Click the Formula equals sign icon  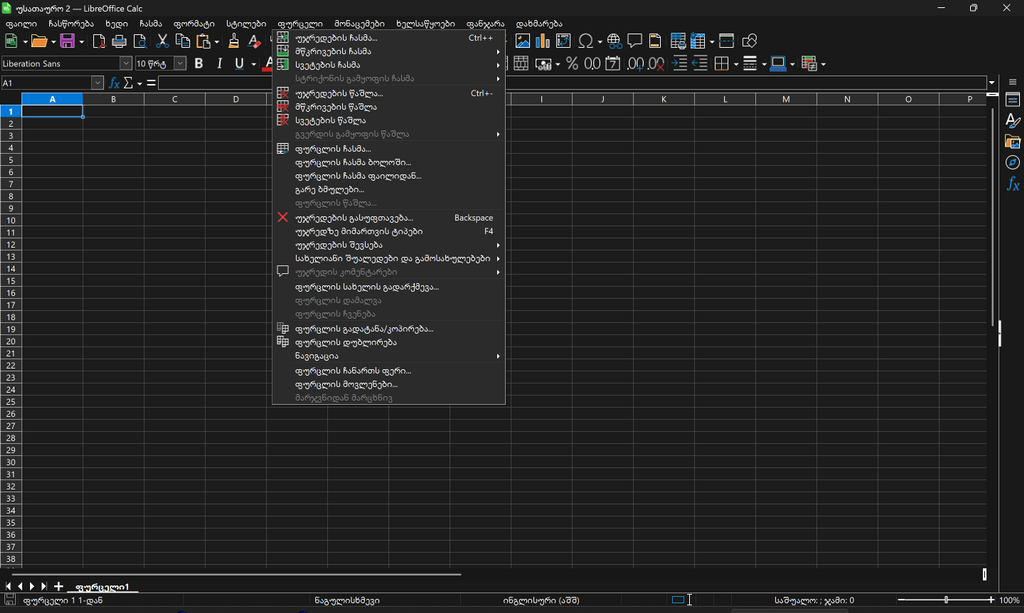pyautogui.click(x=151, y=83)
